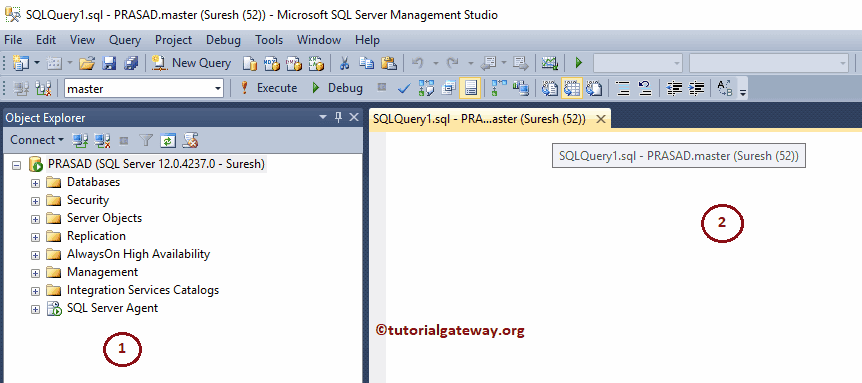Toggle Include Client Statistics
Viewport: 862px width, 383px height.
point(521,88)
